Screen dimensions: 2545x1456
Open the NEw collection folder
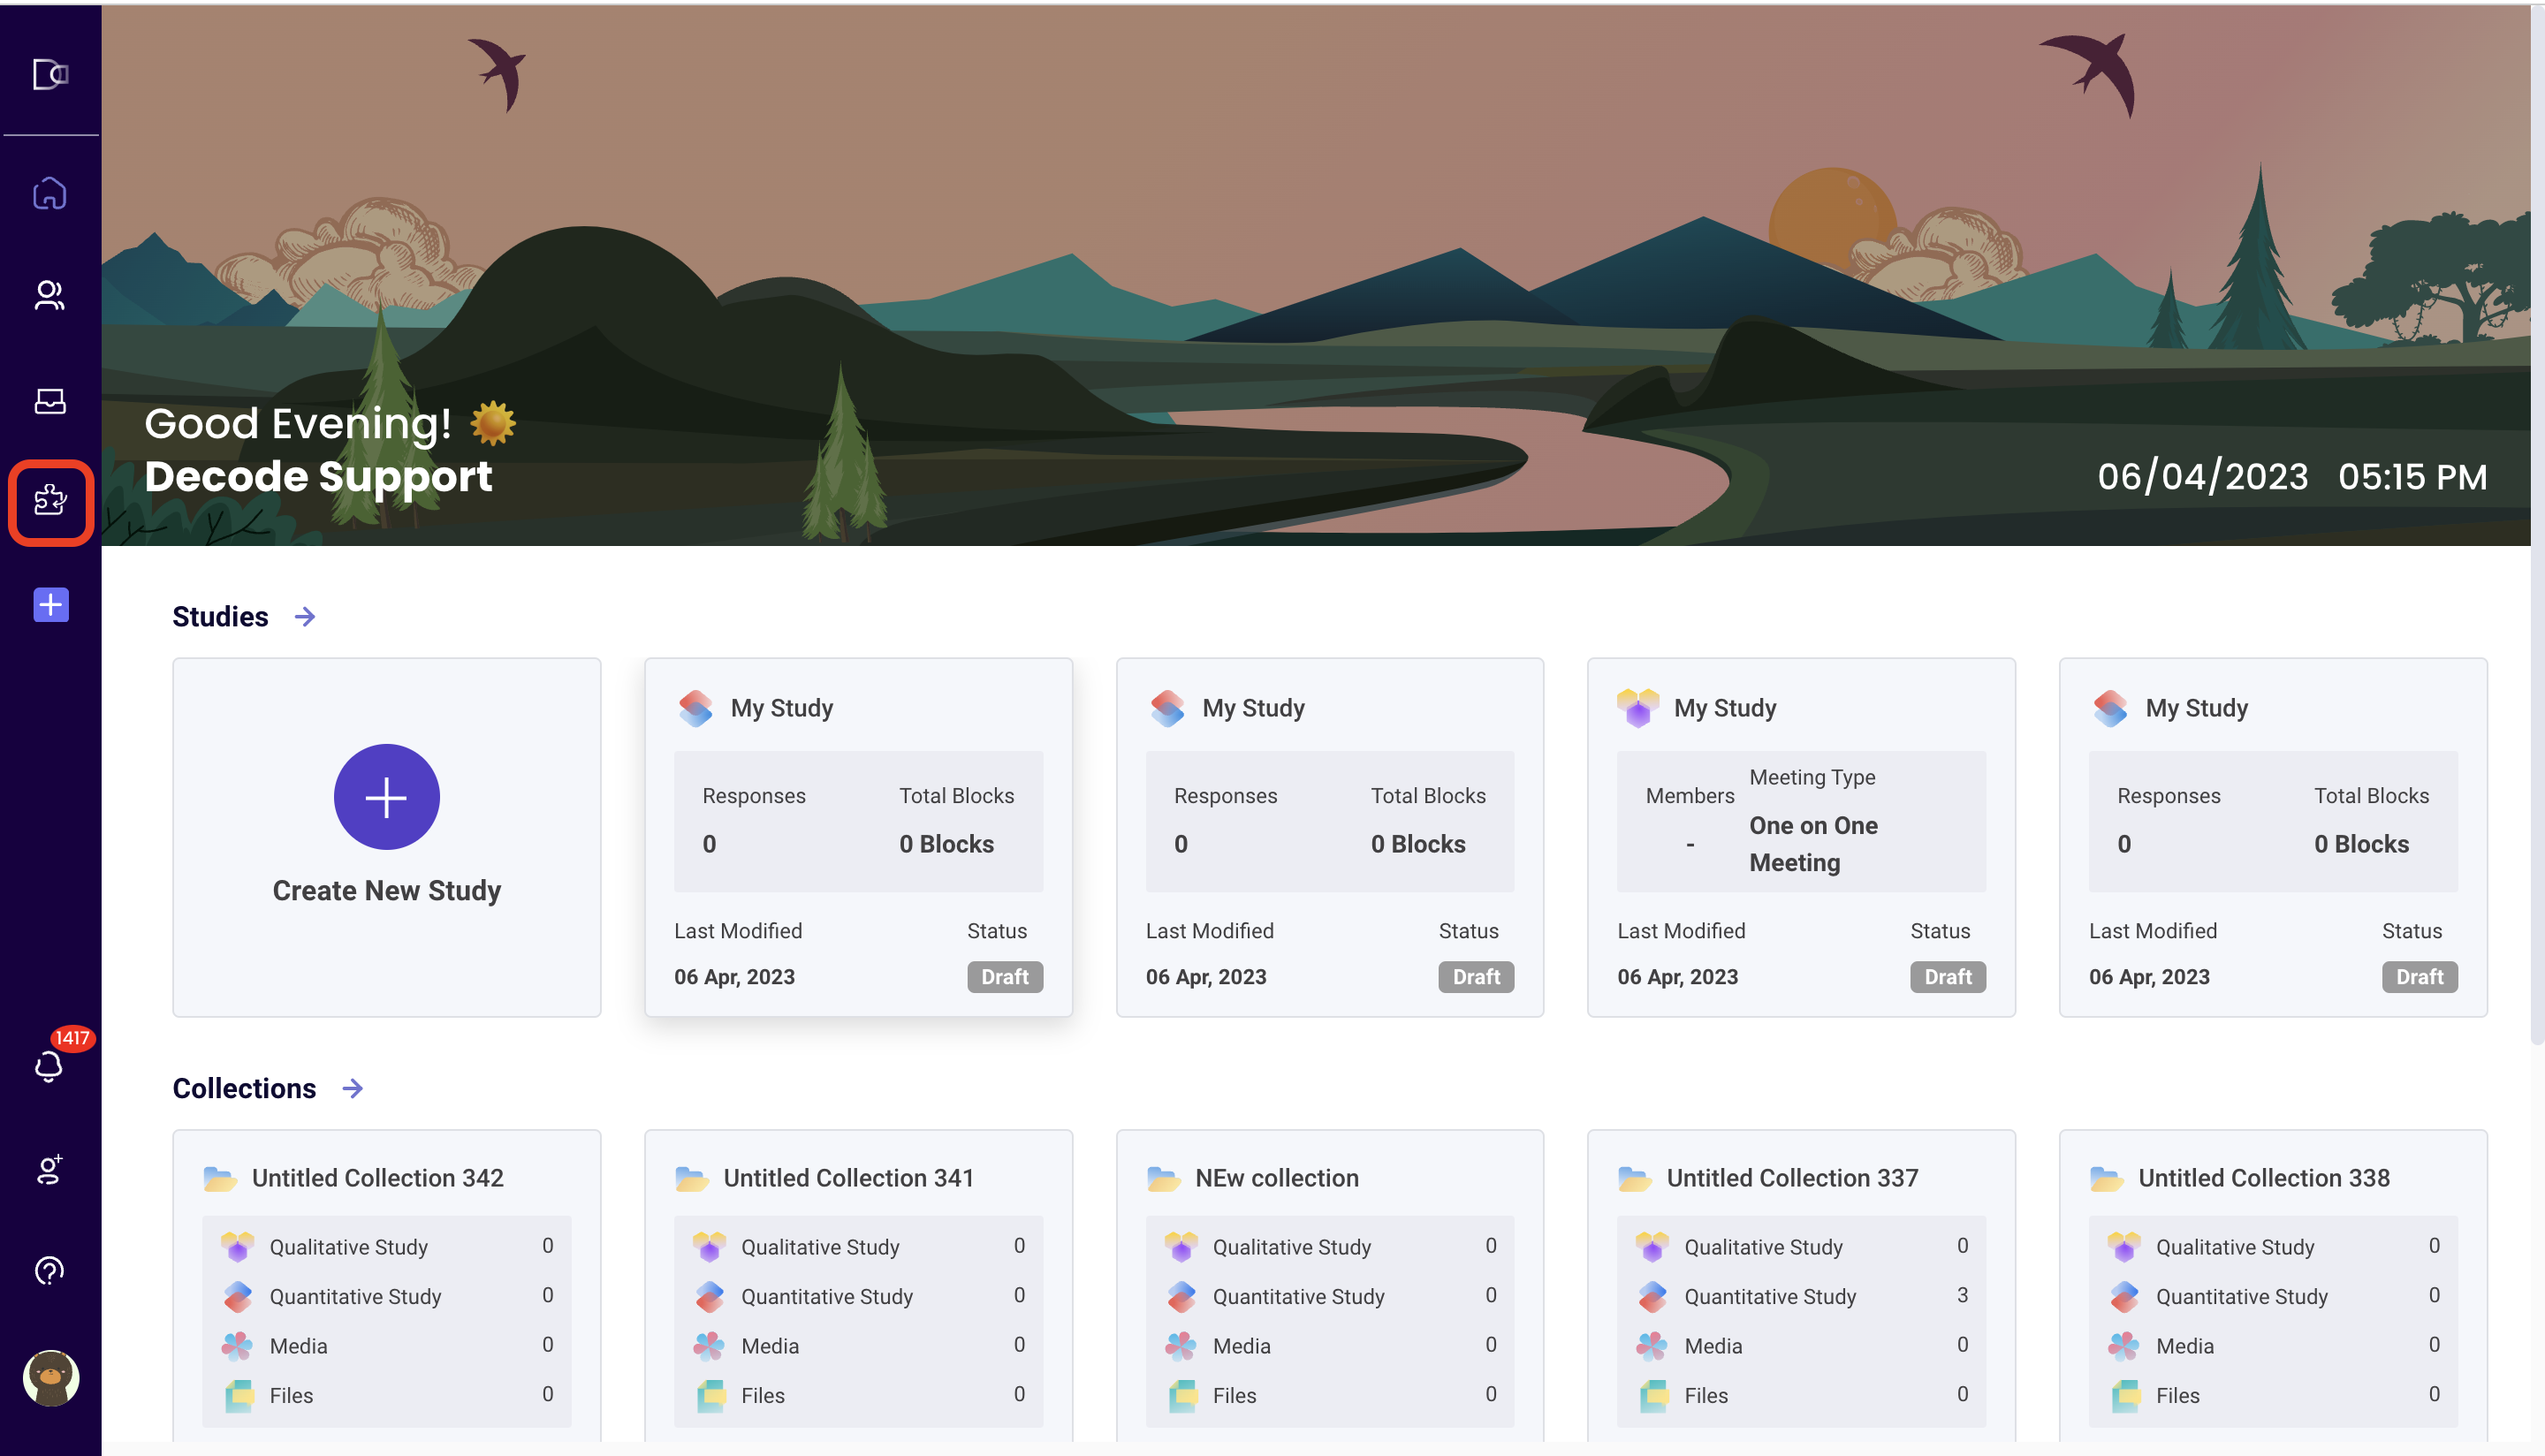[x=1276, y=1178]
